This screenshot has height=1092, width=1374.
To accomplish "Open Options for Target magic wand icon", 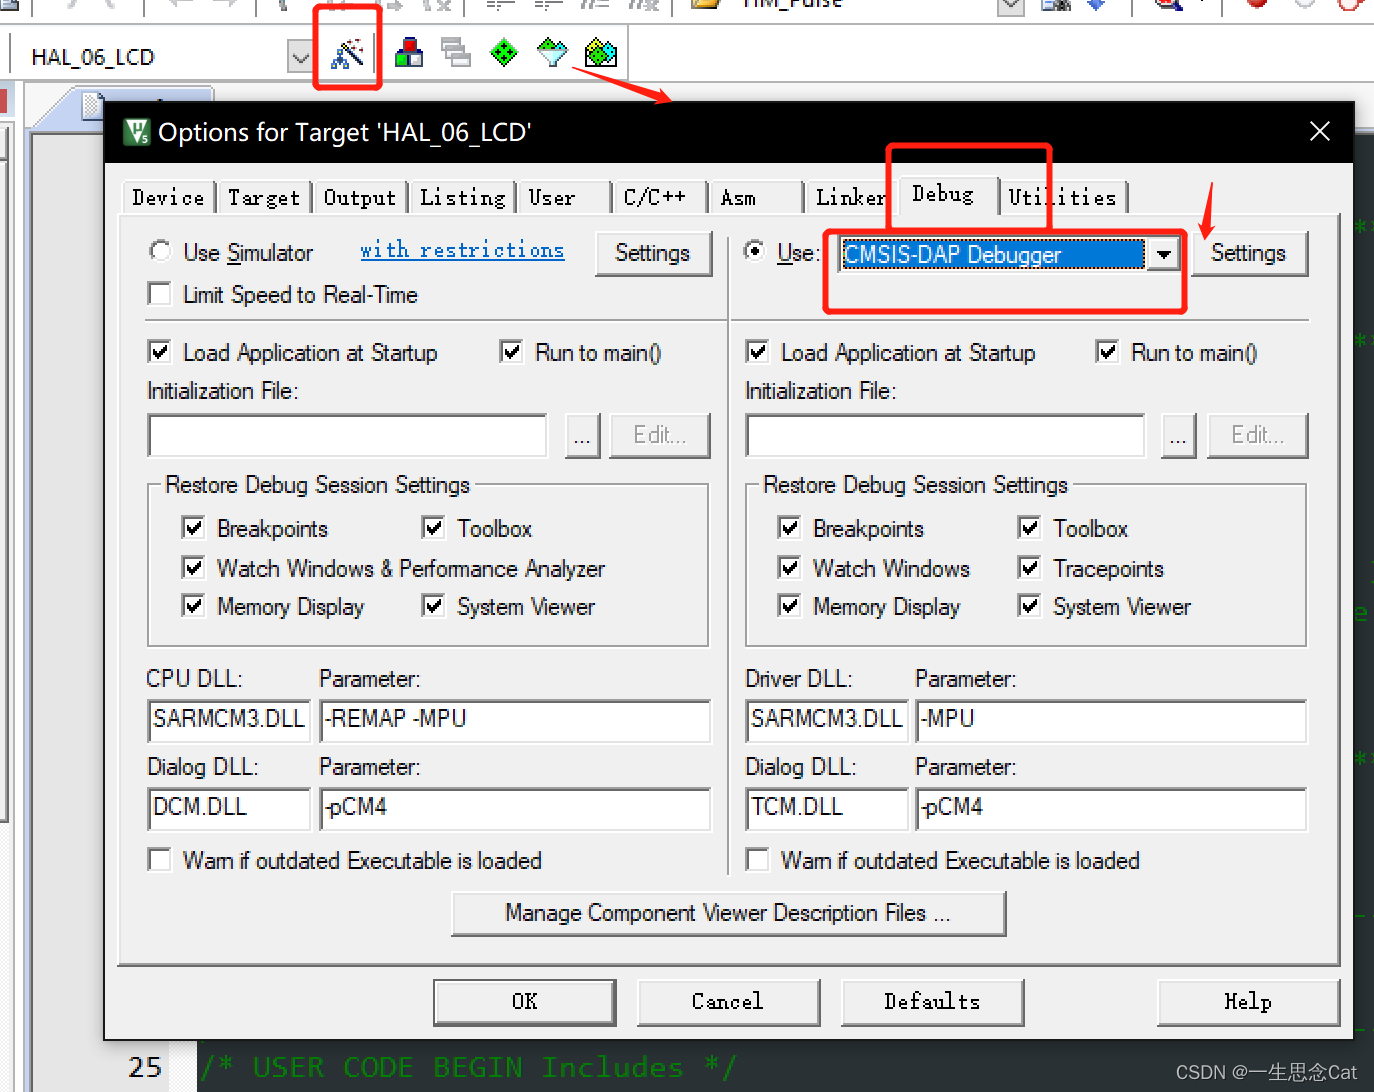I will point(347,53).
